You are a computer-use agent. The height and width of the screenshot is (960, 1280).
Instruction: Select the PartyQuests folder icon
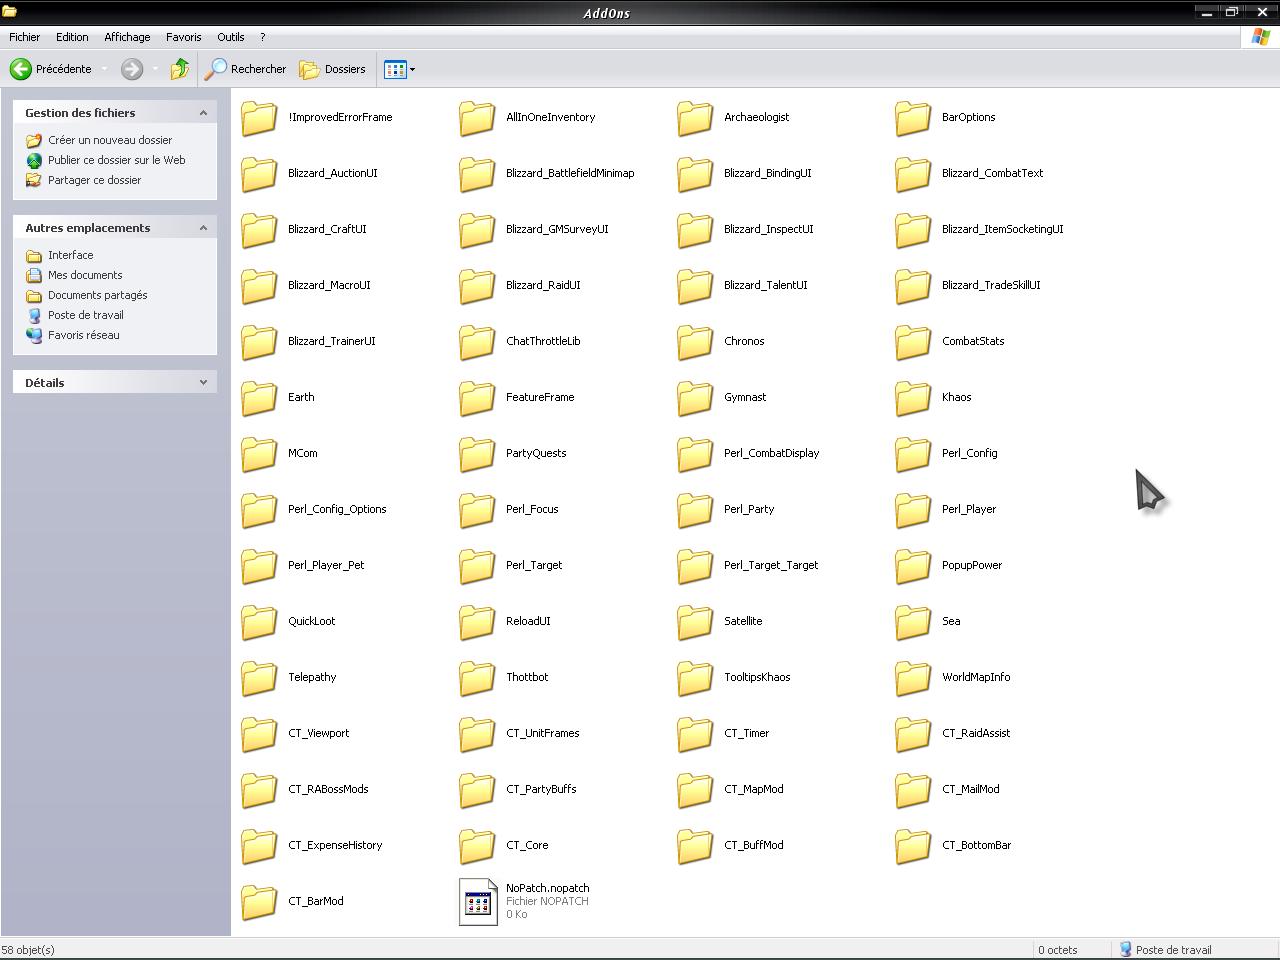pos(477,453)
